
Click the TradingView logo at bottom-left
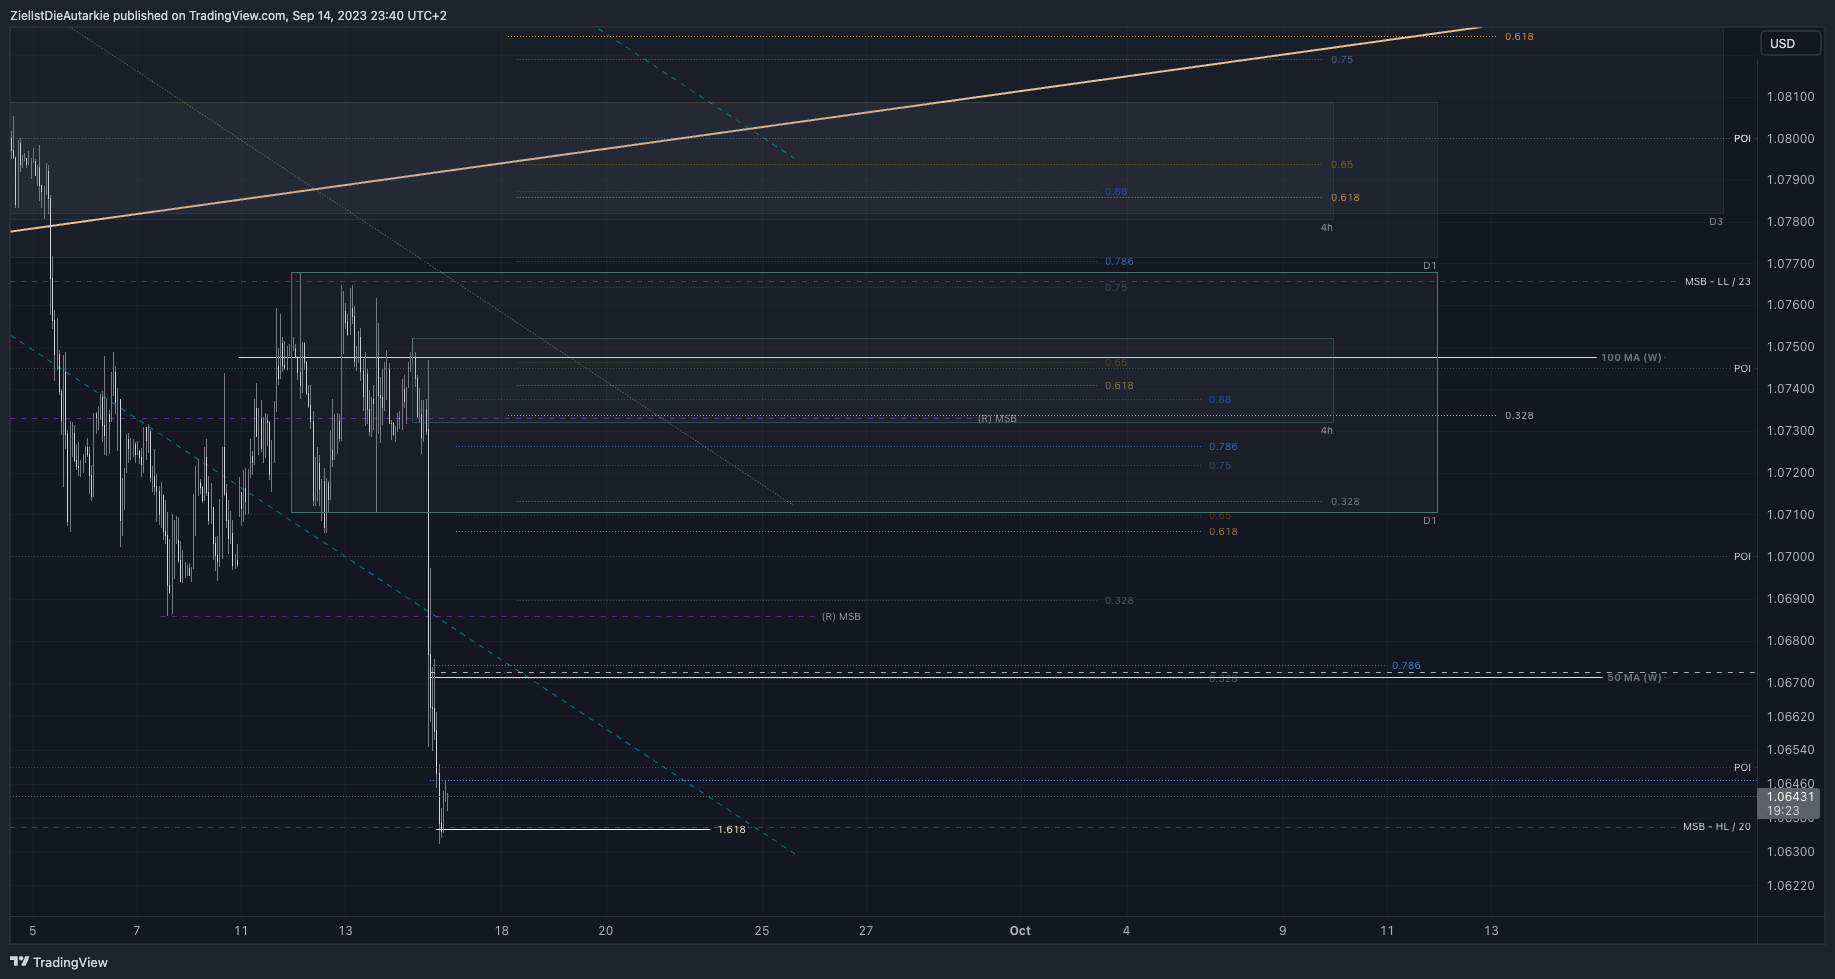(x=59, y=962)
